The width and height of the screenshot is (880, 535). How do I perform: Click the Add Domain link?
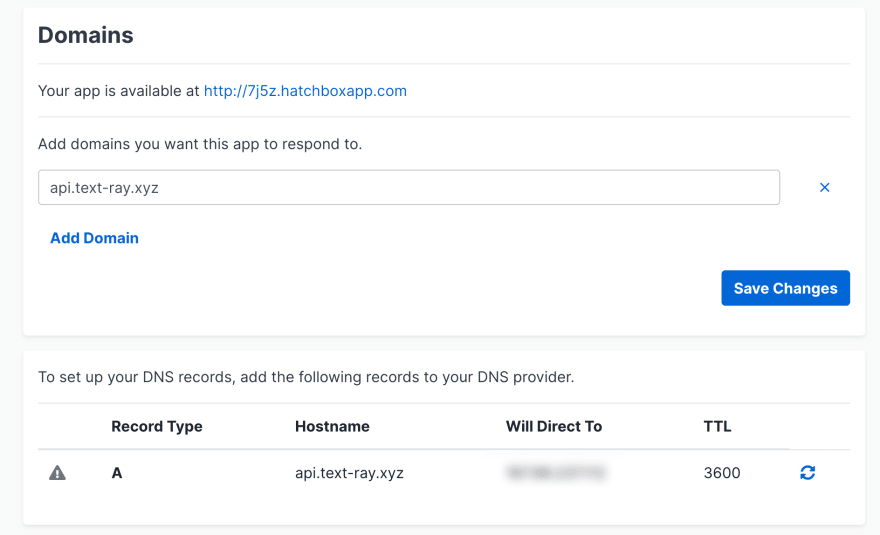point(94,238)
